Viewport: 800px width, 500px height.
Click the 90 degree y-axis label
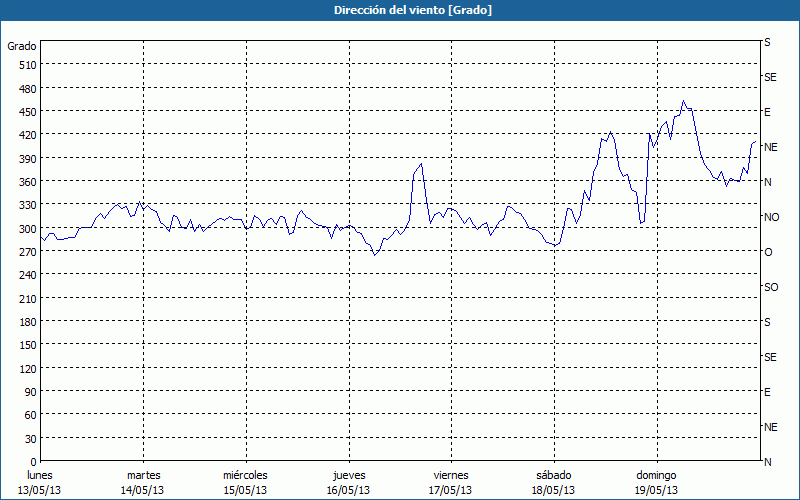coord(29,392)
